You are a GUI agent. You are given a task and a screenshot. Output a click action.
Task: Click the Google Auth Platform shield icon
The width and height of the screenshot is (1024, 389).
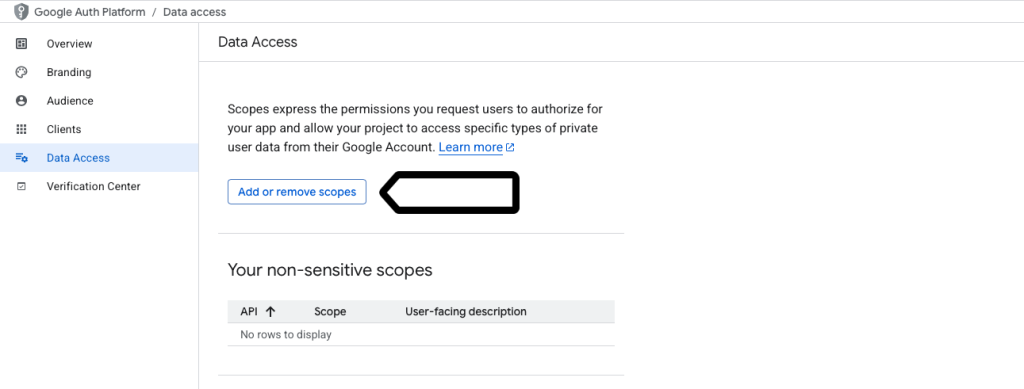point(22,12)
